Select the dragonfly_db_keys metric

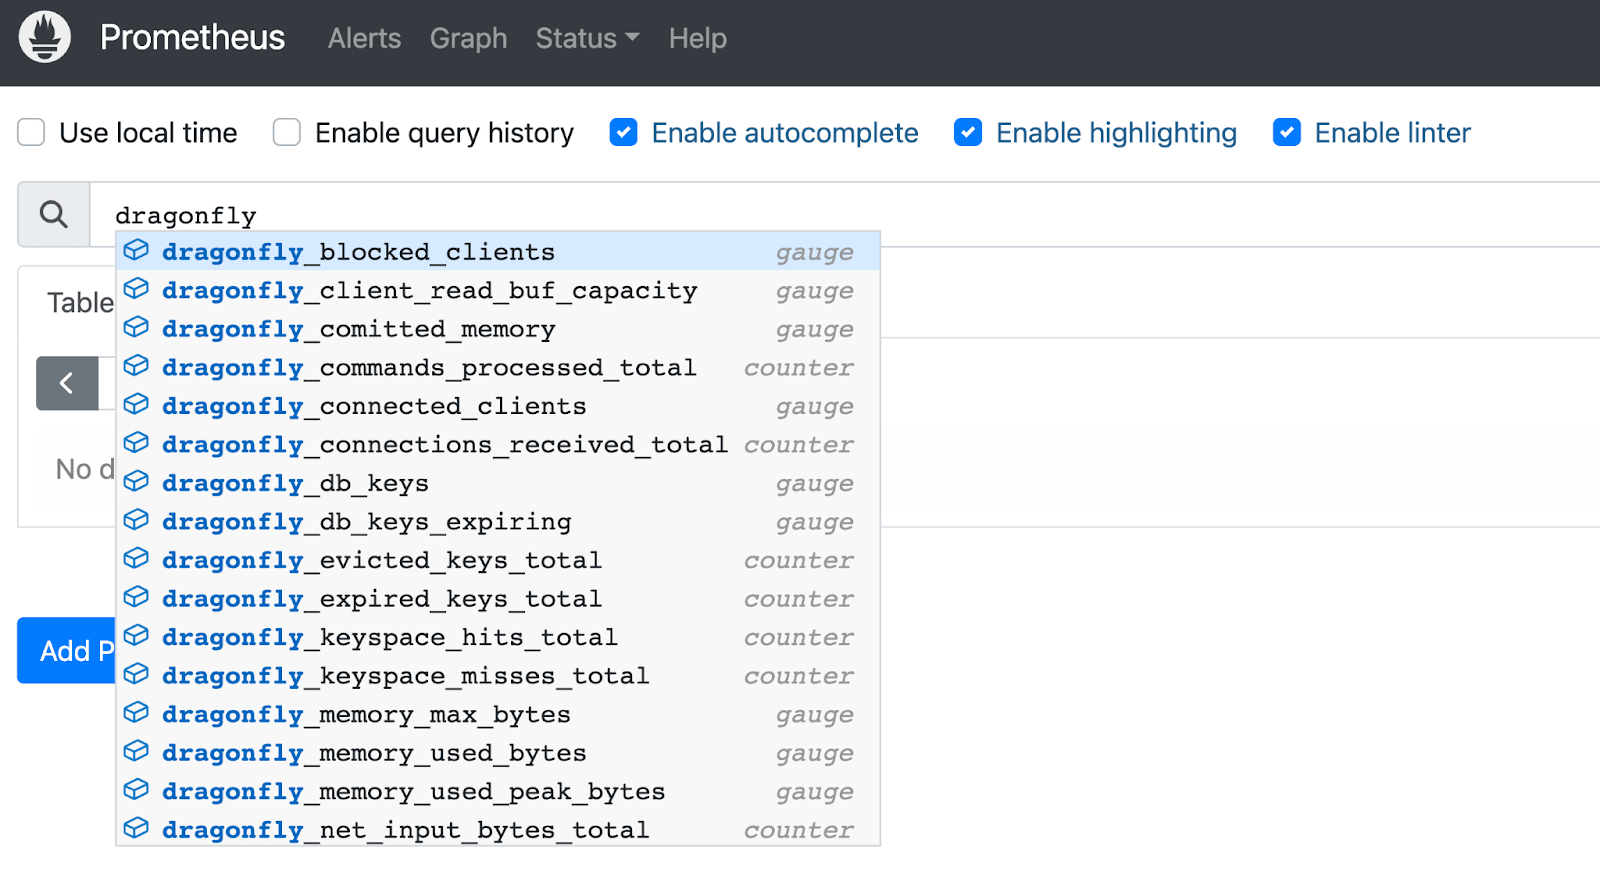[x=498, y=482]
